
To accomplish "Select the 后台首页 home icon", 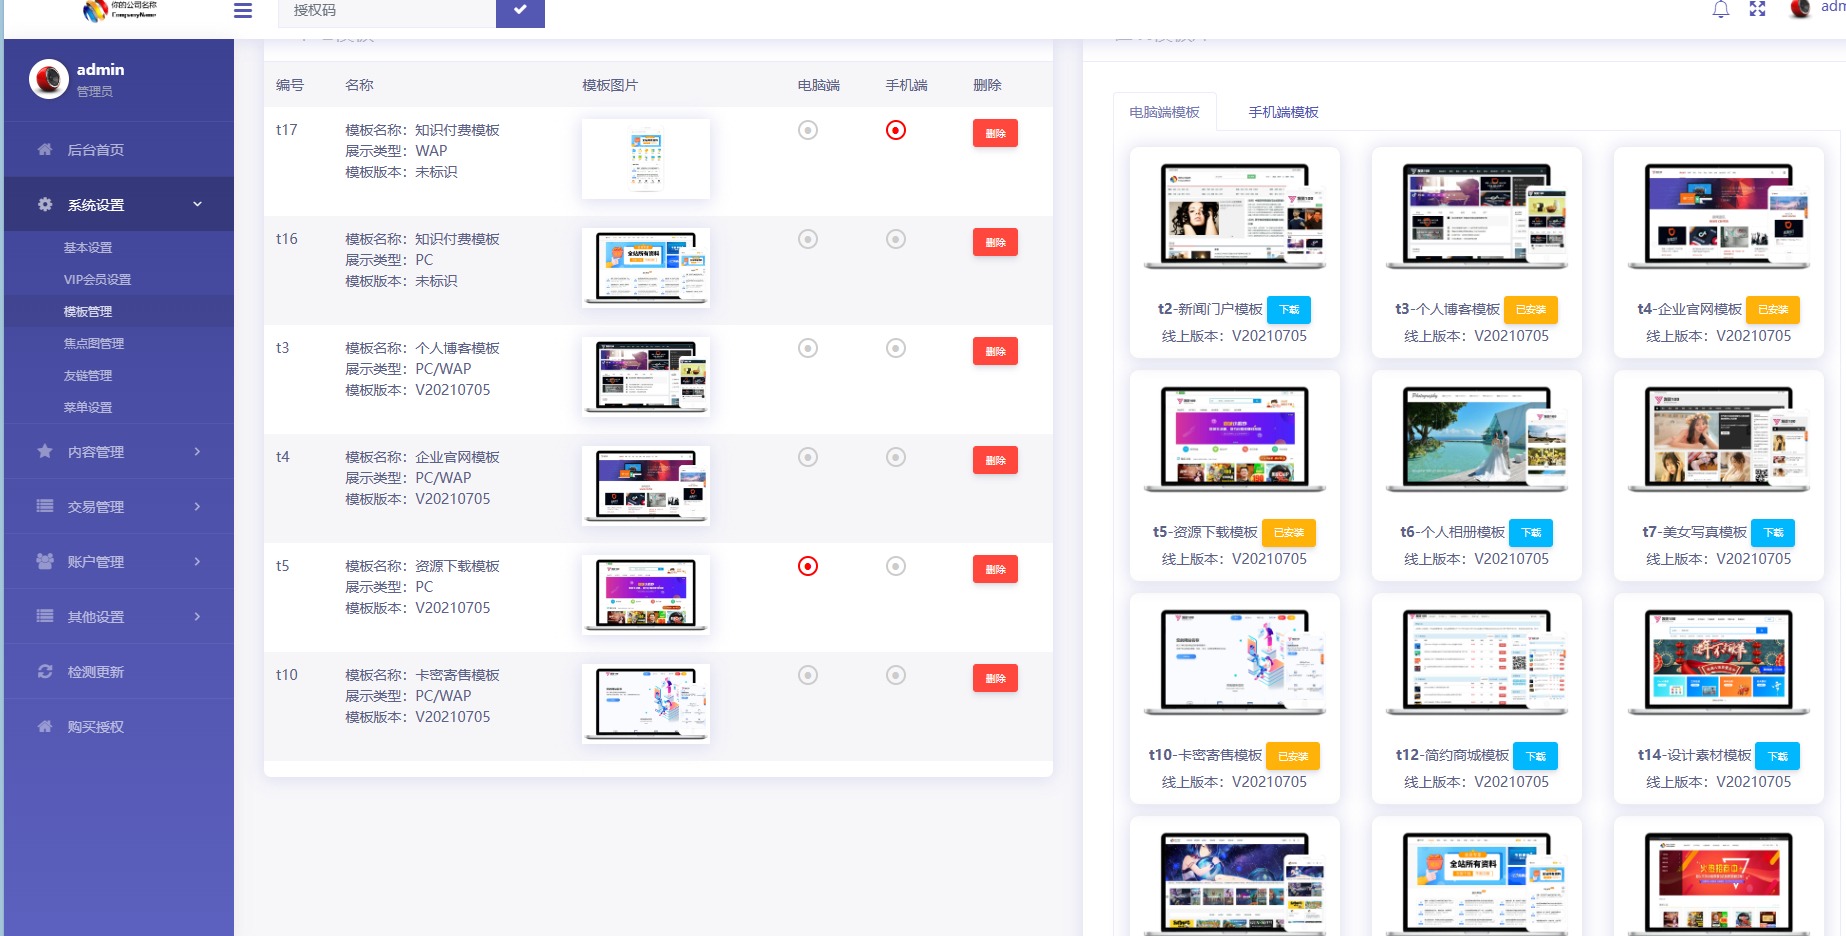I will coord(44,149).
